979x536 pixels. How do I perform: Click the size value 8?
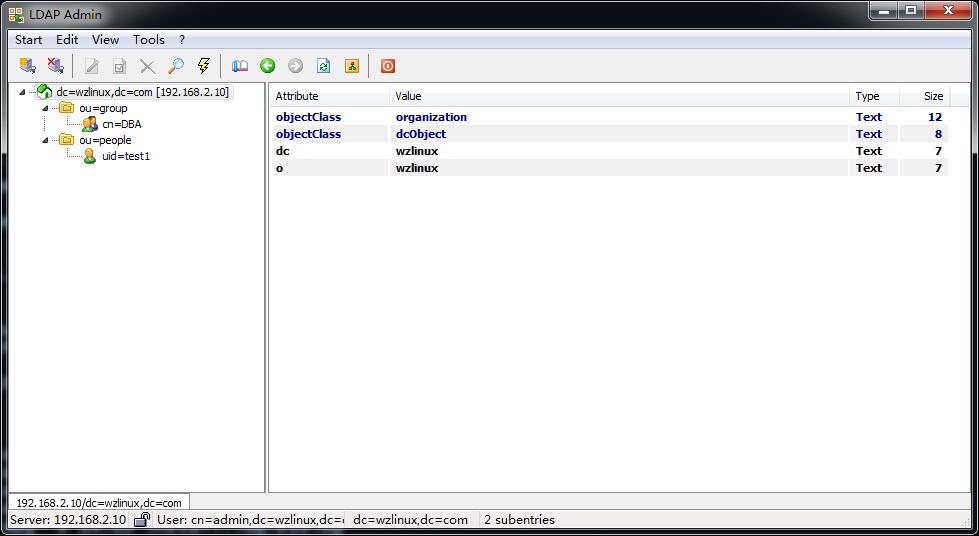(x=938, y=134)
